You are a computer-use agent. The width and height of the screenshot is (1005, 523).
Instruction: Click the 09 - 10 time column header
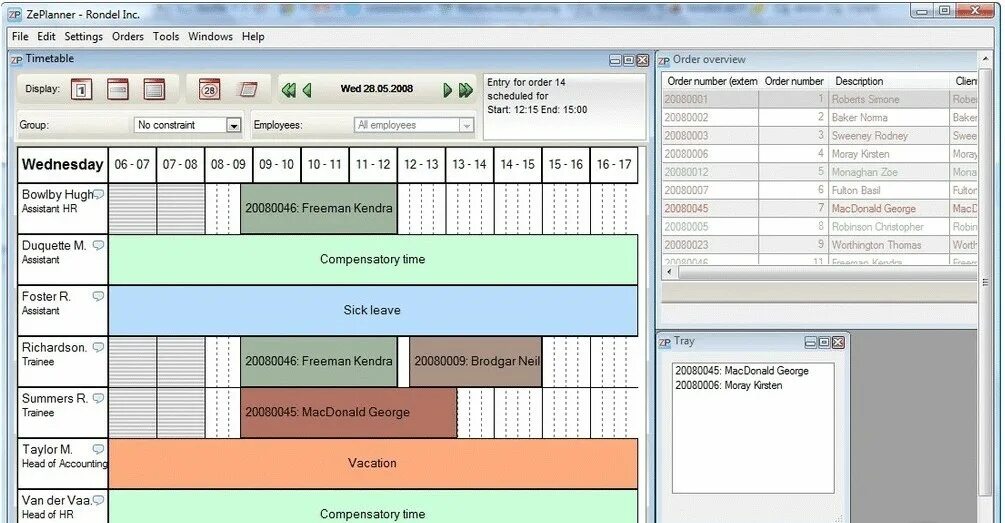276,165
